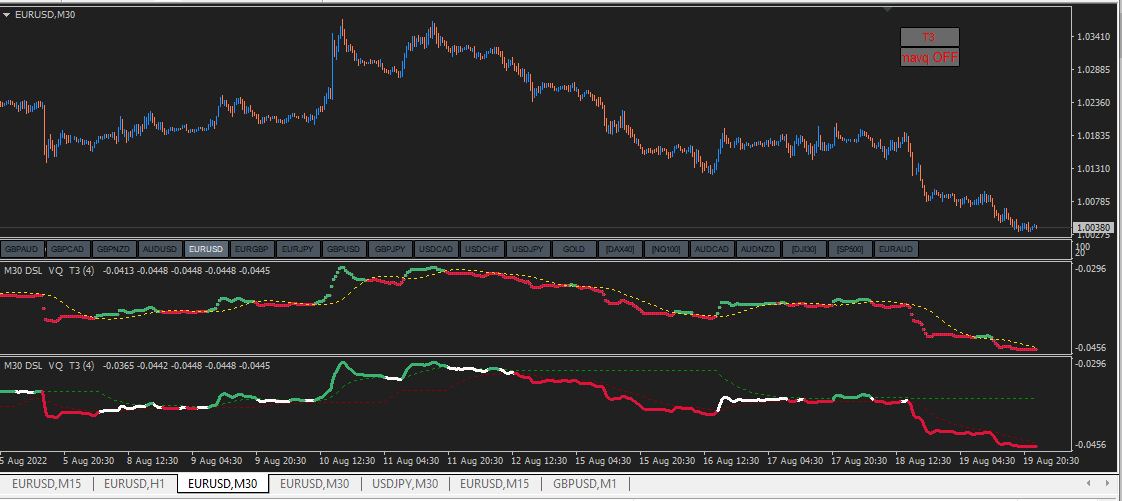Open the EURUSD,M15 tab adjacent to GBPUSD,M1
Screen dimensions: 1122x501
[x=494, y=484]
